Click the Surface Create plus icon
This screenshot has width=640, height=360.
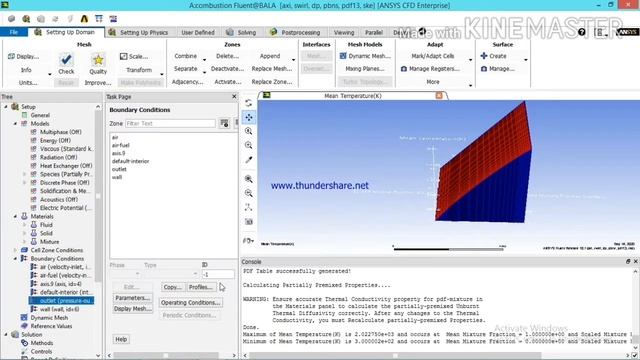(484, 56)
